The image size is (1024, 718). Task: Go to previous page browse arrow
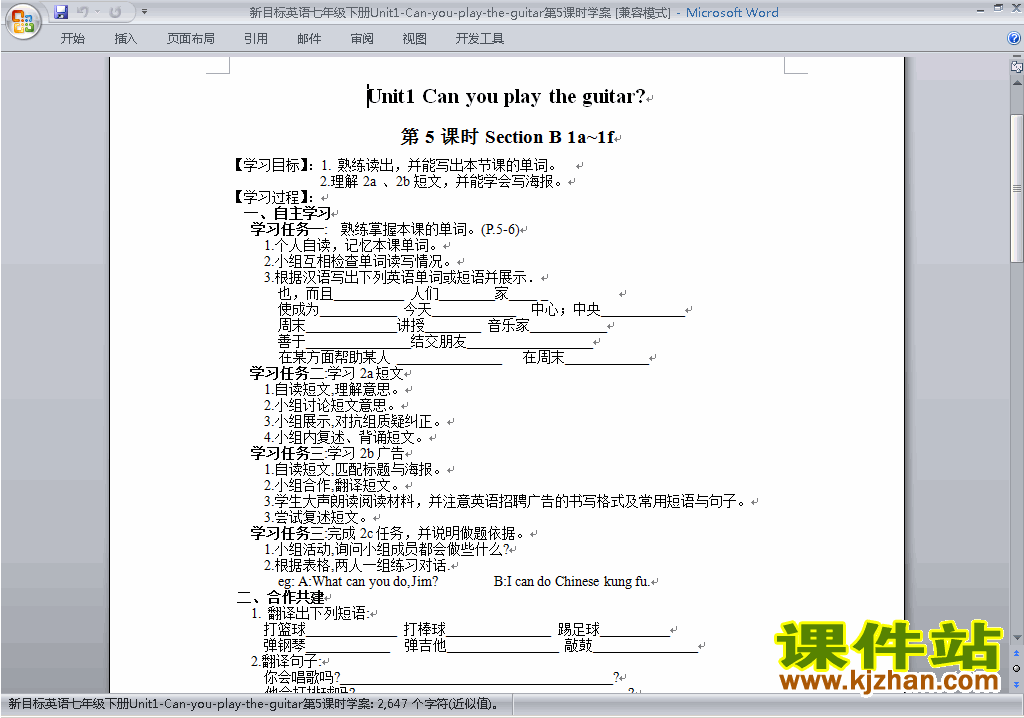1016,653
